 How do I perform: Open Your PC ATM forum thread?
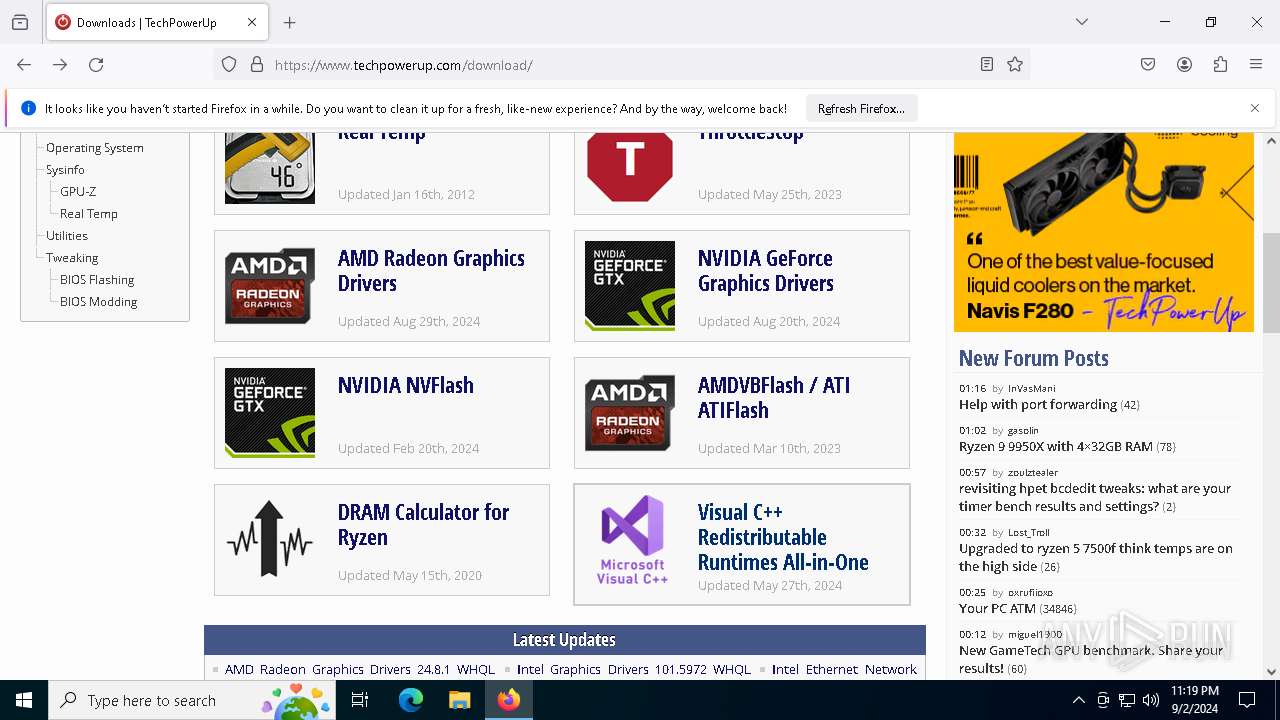[997, 608]
